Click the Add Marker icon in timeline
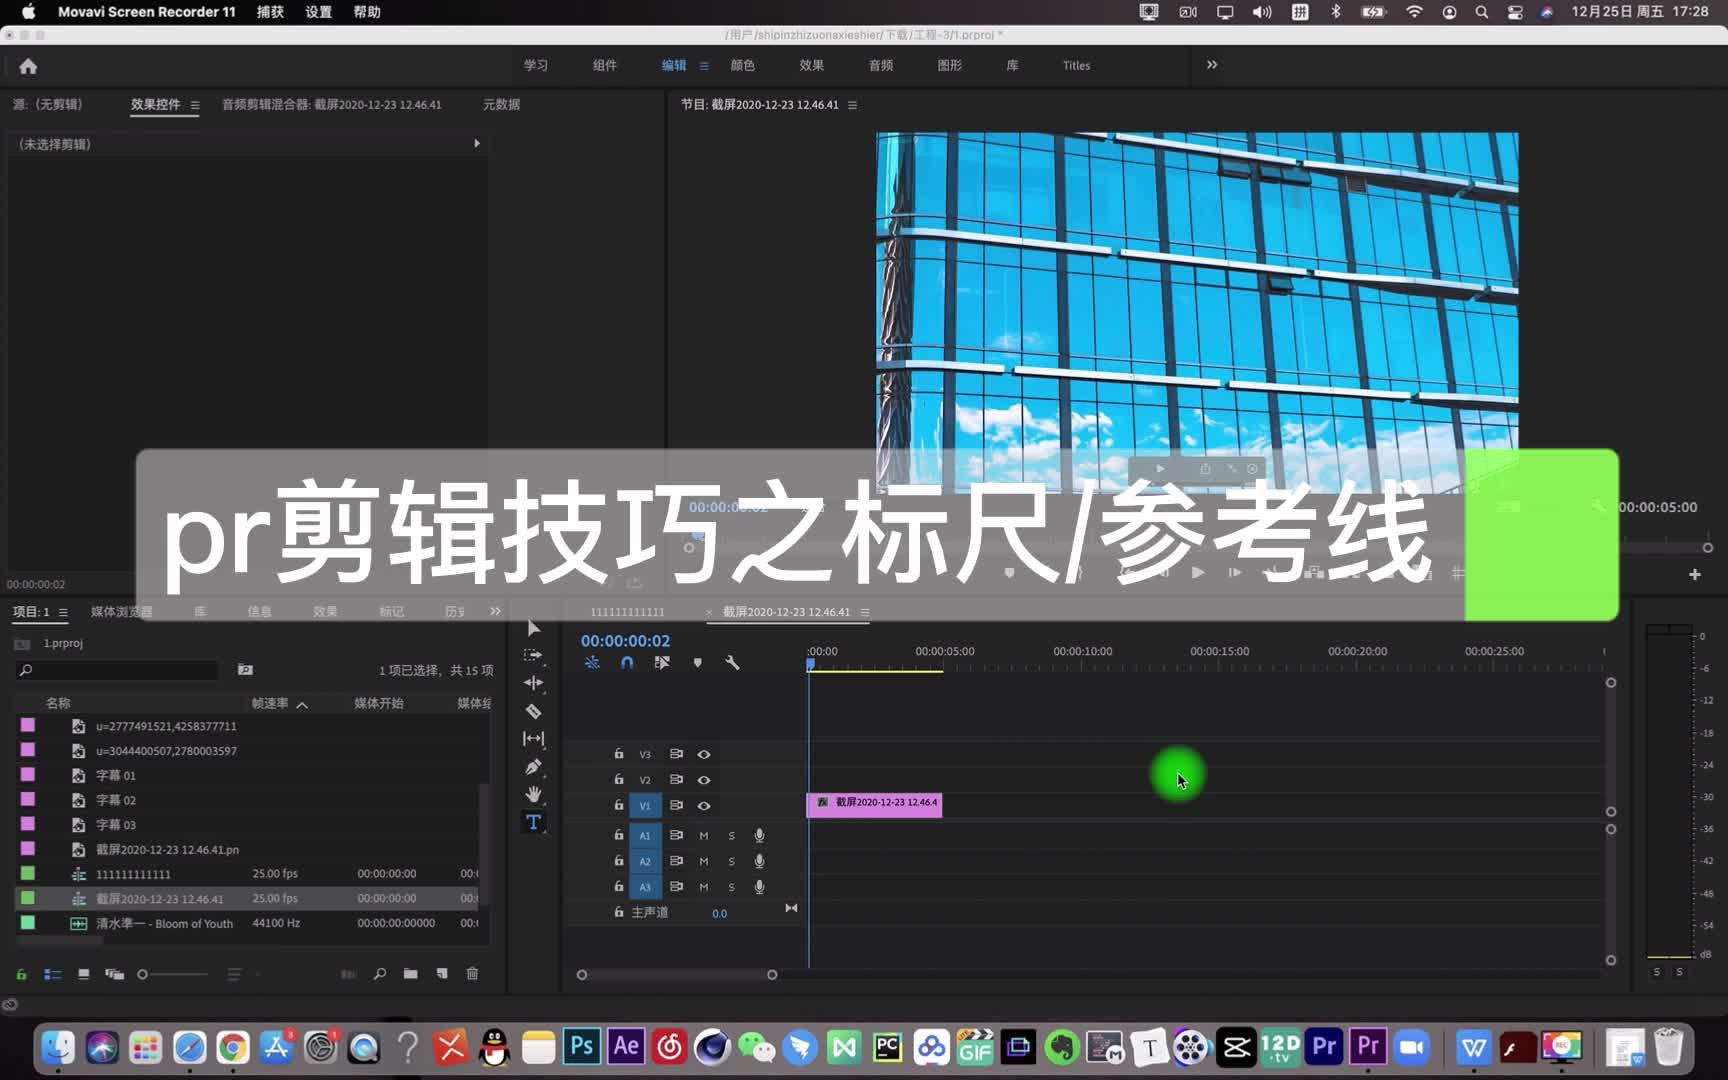The height and width of the screenshot is (1080, 1728). coord(697,663)
